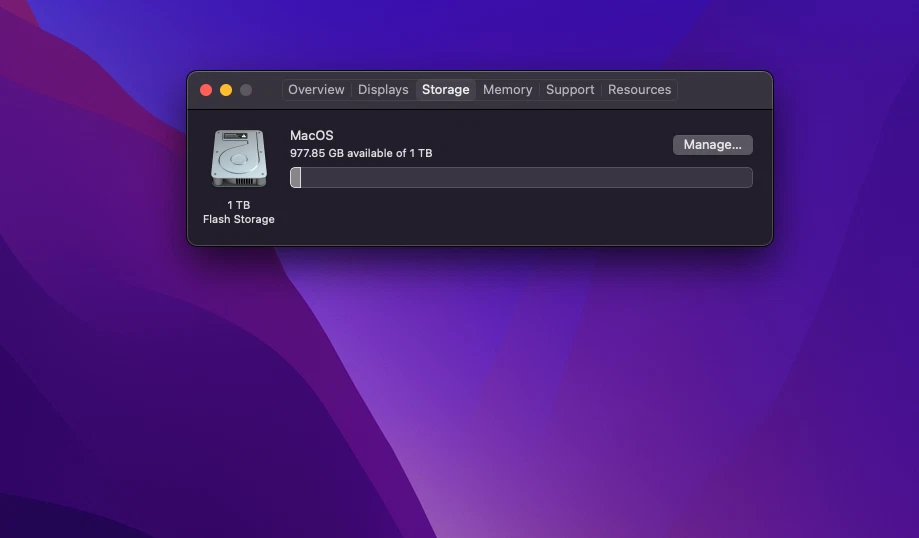Click '977.85 GB available of 1 TB' text
Viewport: 919px width, 538px height.
(361, 153)
